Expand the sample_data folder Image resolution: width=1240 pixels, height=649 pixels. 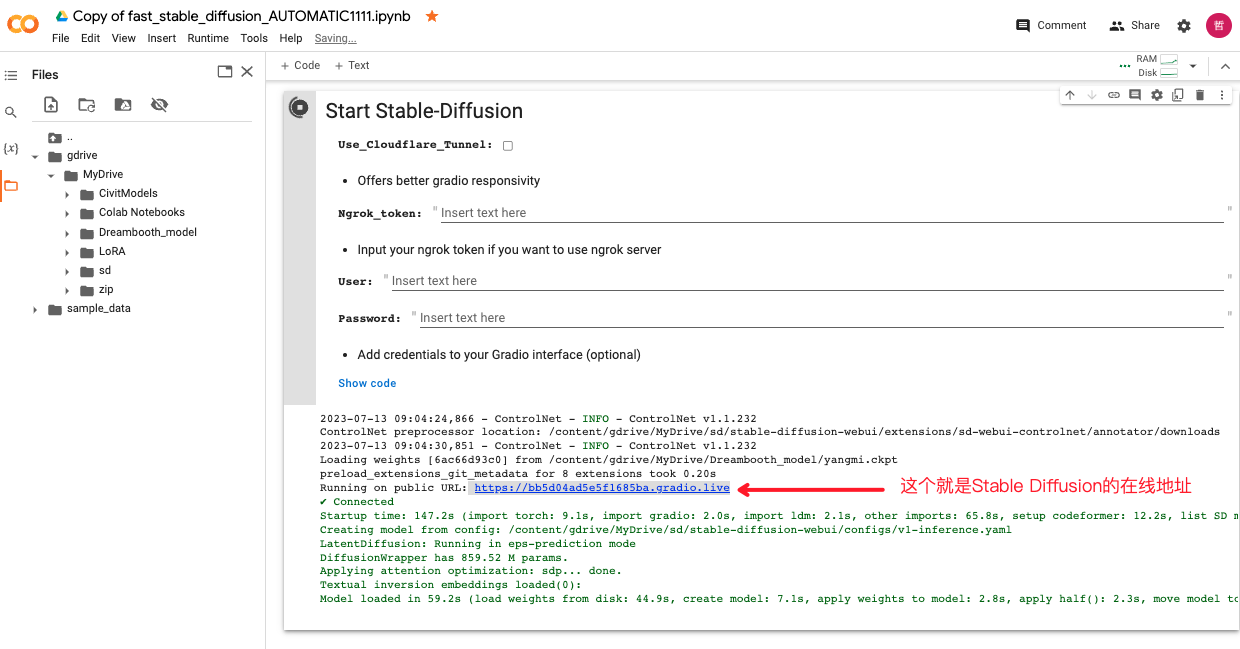36,308
